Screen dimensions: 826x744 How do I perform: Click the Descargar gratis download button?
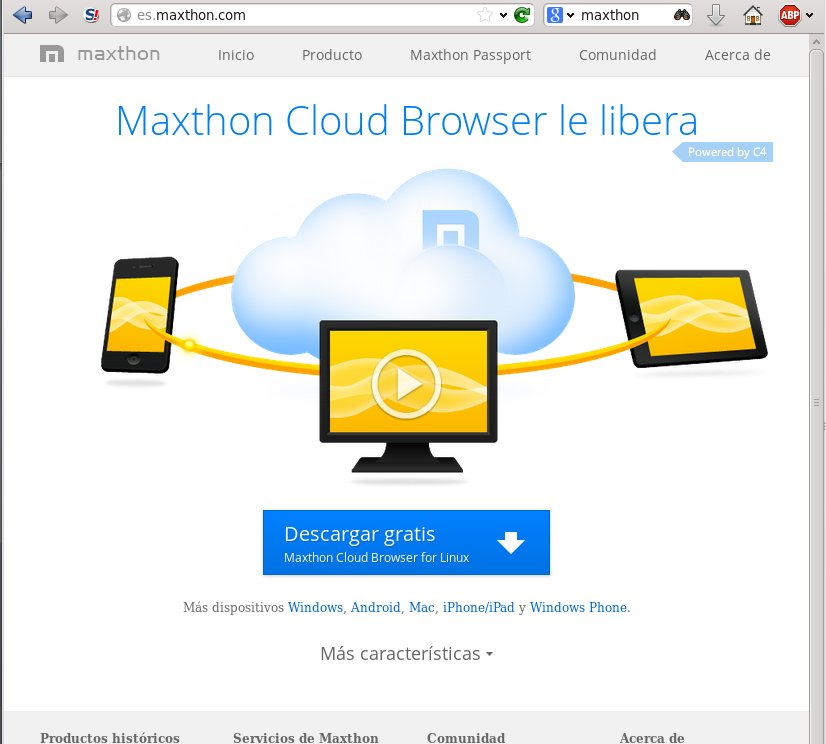[406, 542]
